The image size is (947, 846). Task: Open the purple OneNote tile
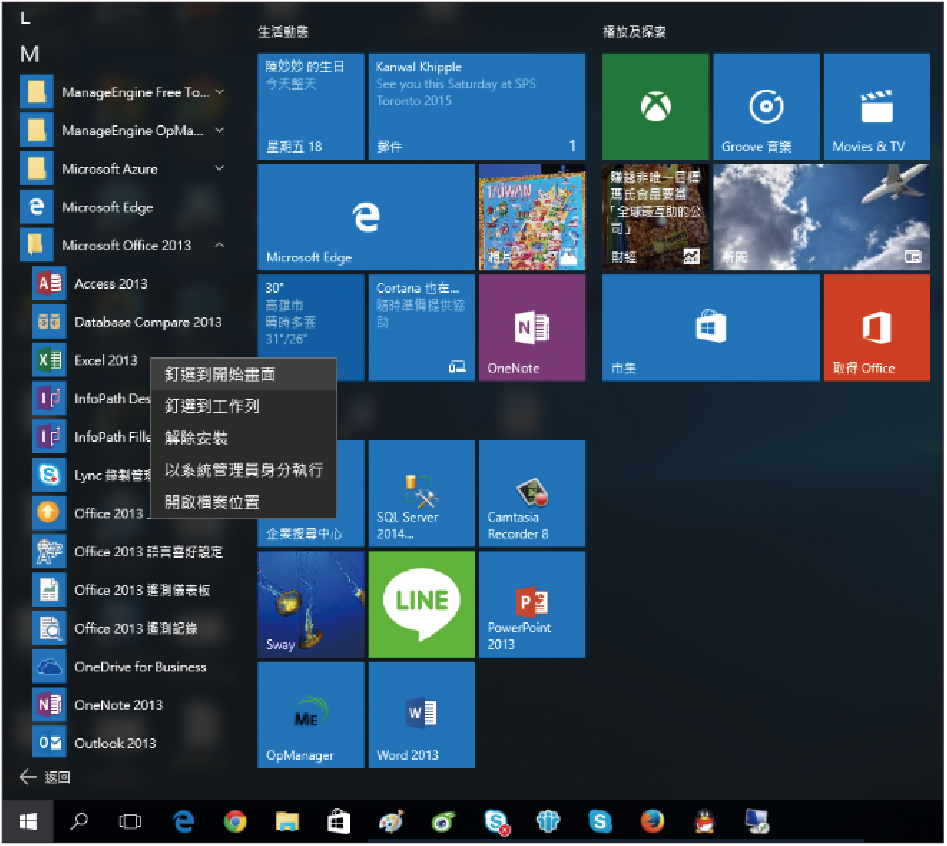(x=531, y=327)
